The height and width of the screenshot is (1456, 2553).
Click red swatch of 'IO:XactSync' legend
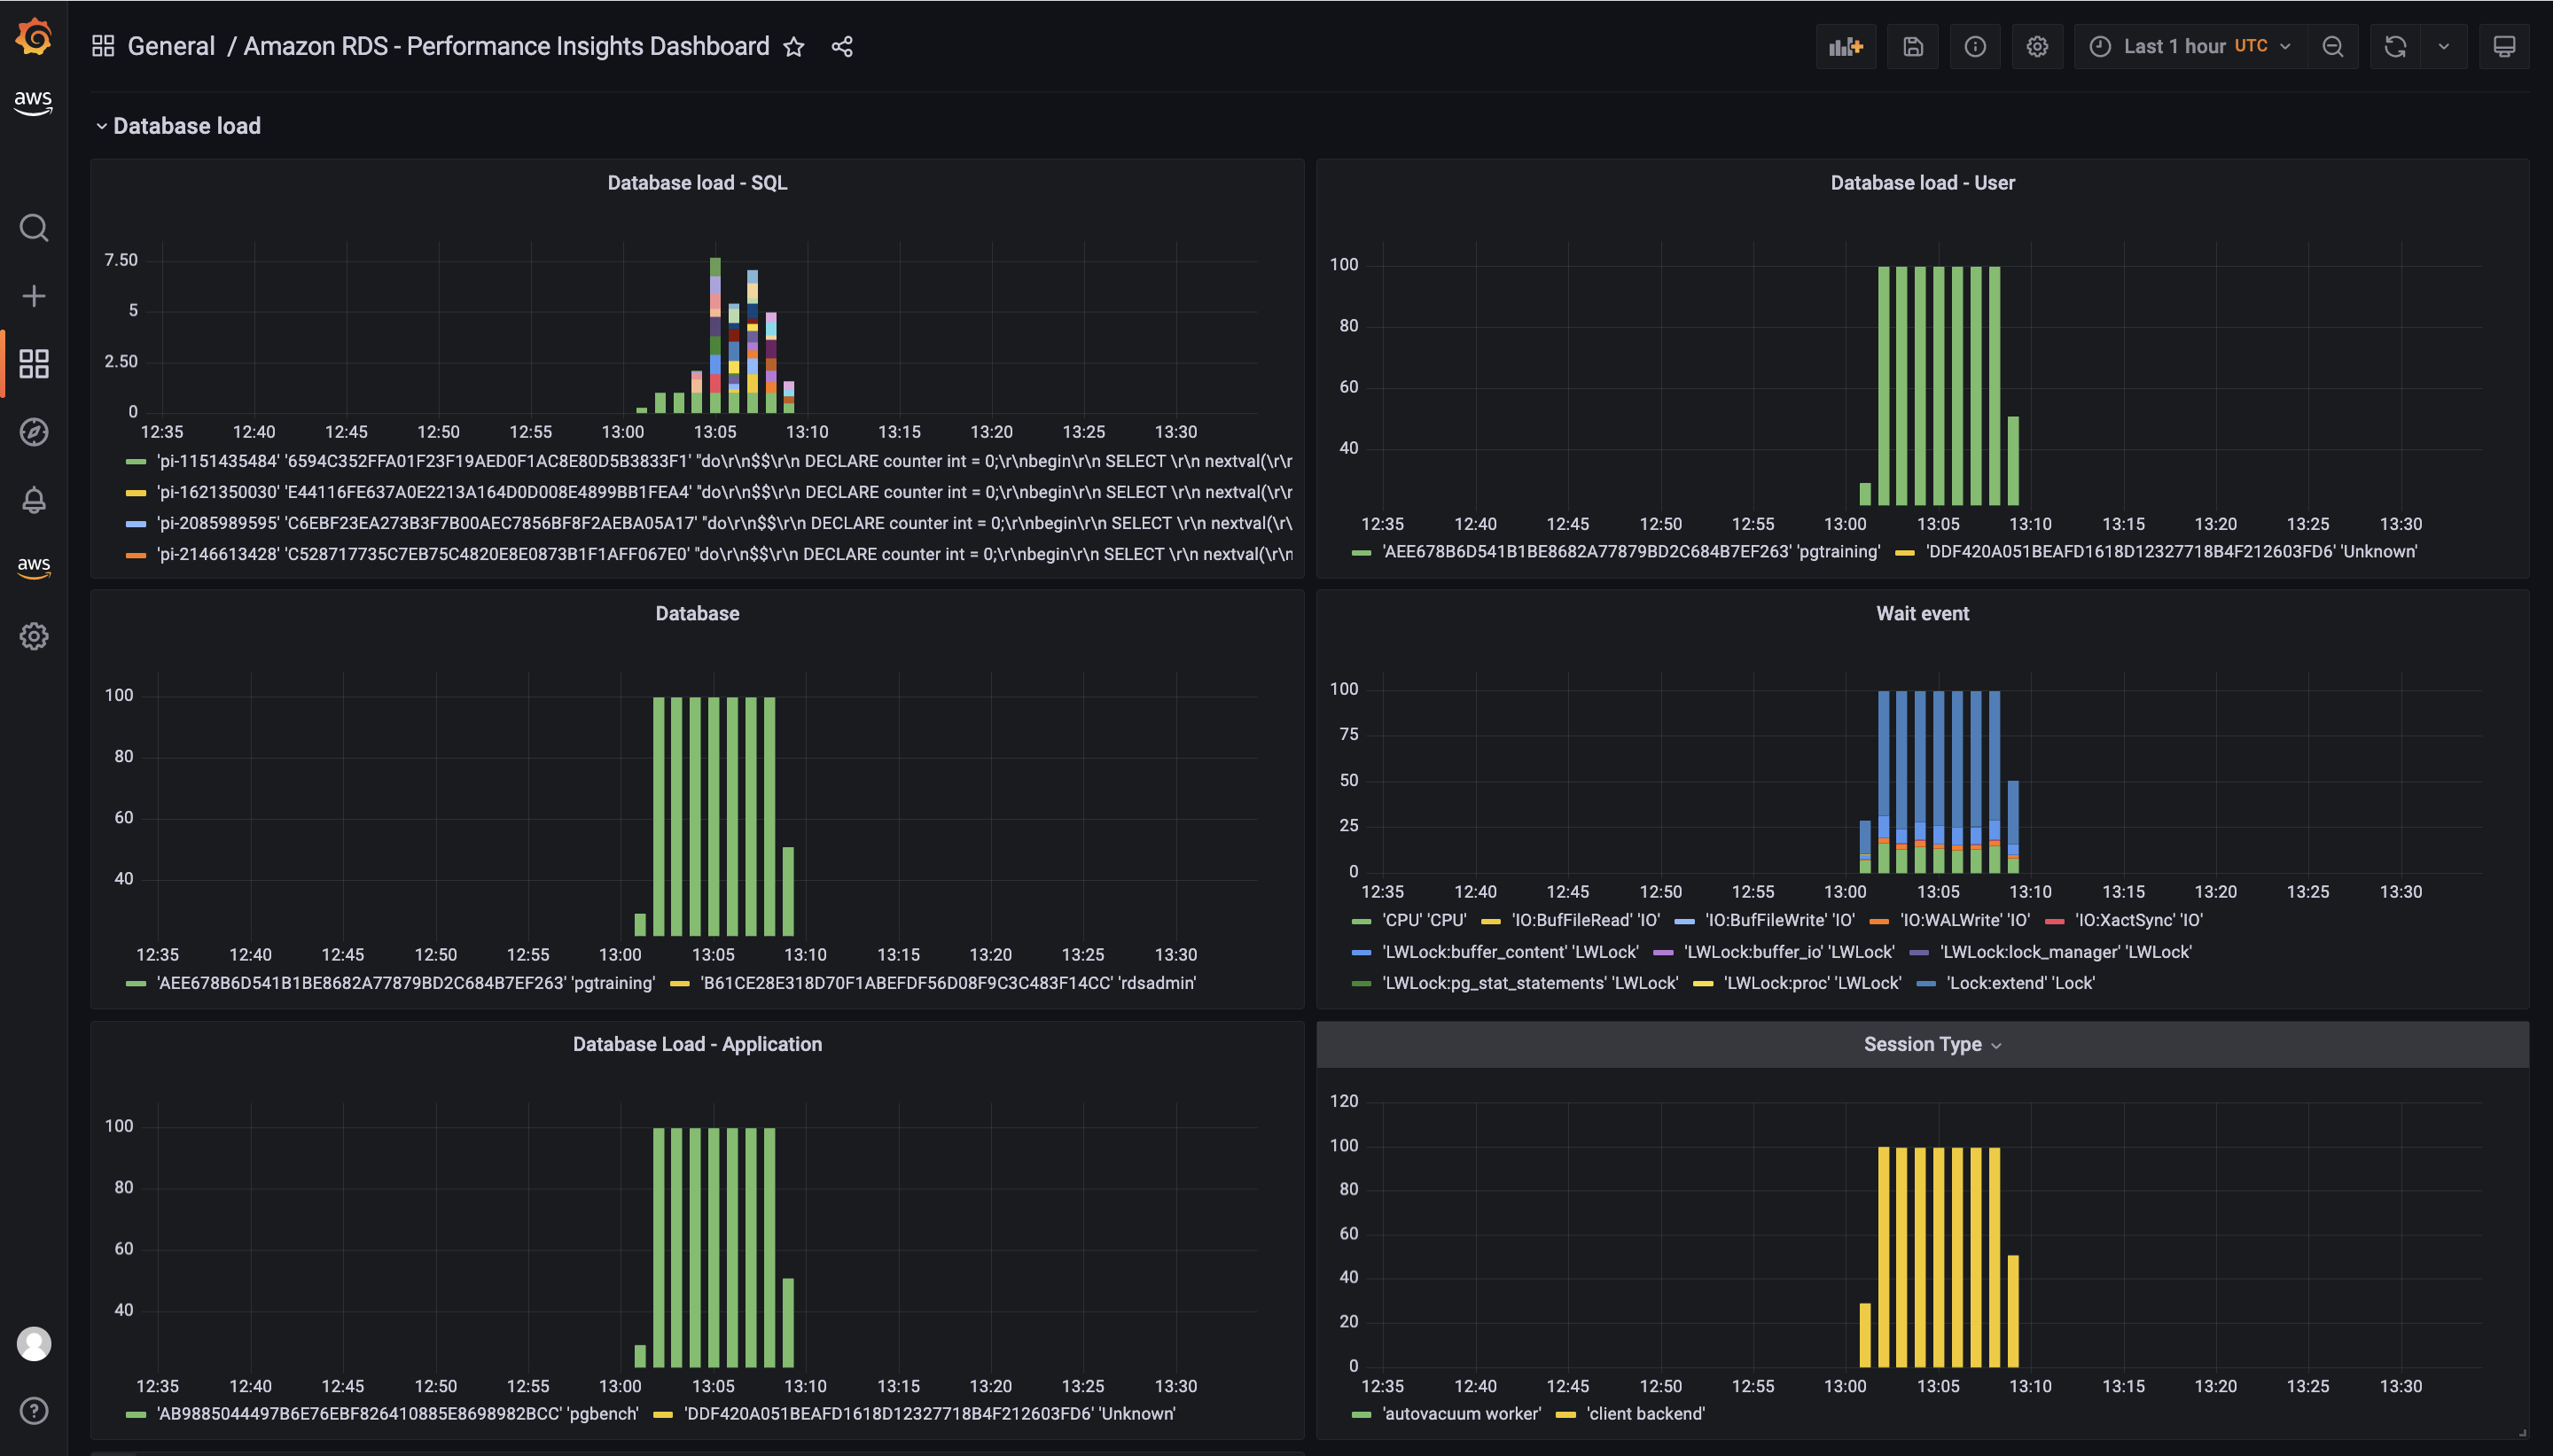2055,921
